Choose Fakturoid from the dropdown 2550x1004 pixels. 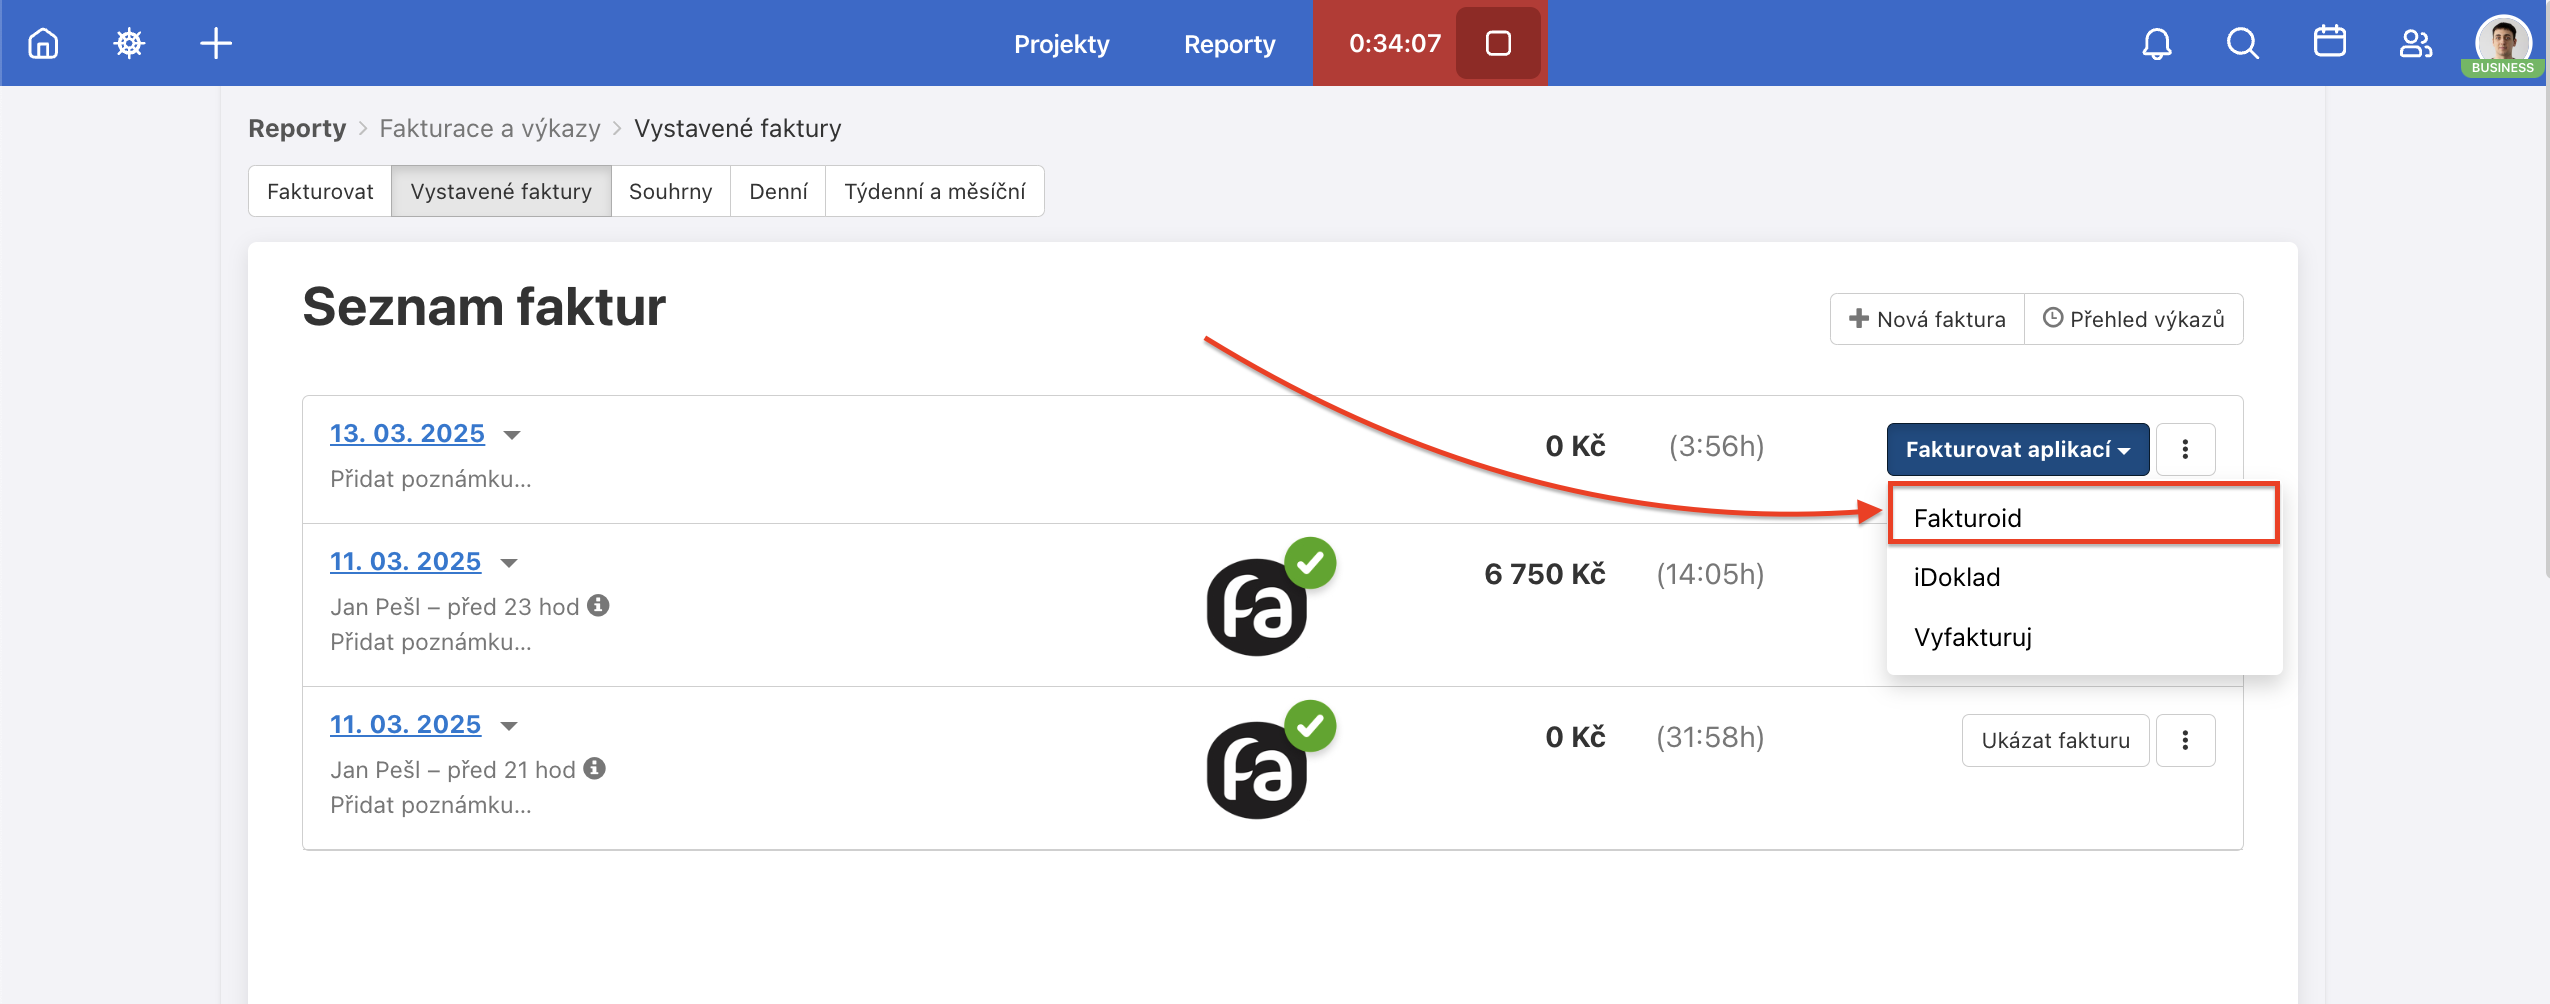coord(2084,518)
